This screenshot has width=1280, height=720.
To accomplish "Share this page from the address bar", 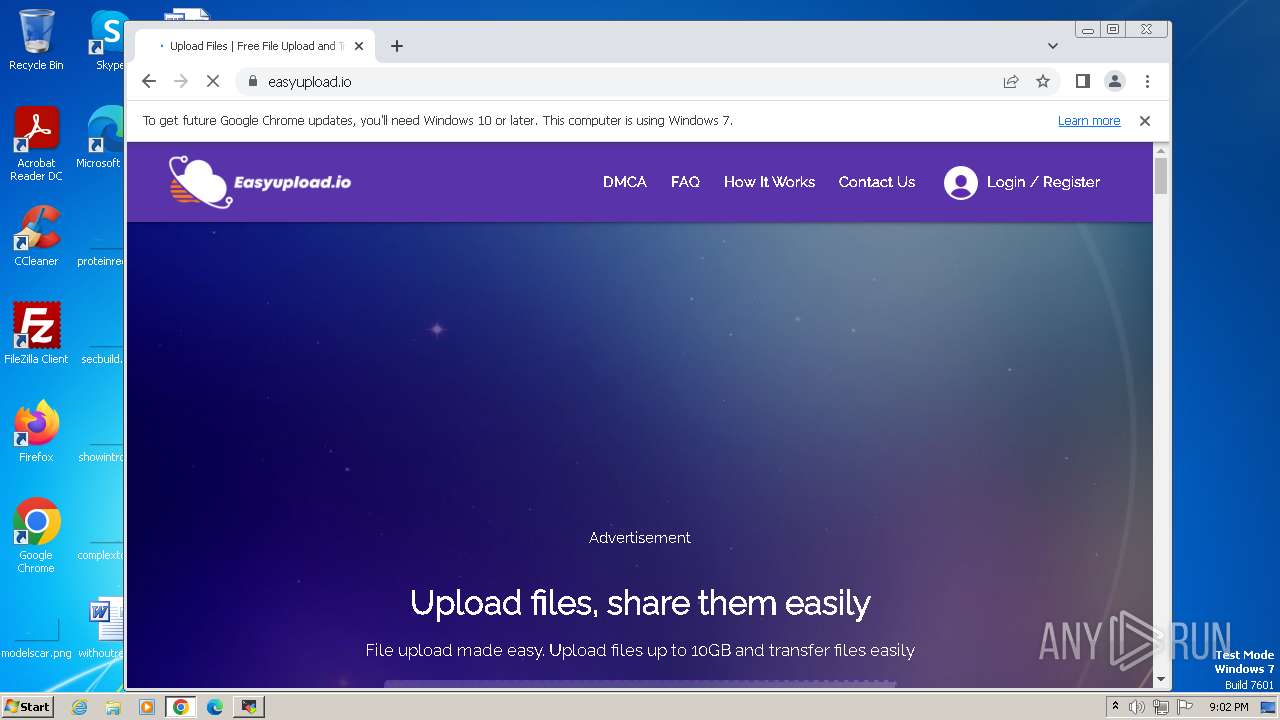I will 1011,82.
